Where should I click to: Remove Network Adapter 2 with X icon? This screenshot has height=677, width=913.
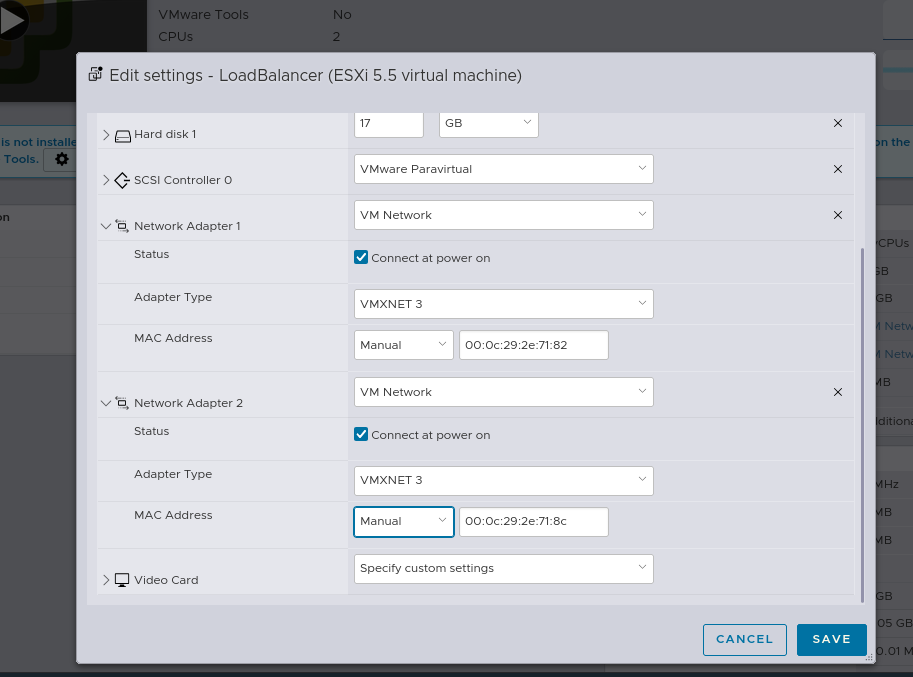click(838, 392)
